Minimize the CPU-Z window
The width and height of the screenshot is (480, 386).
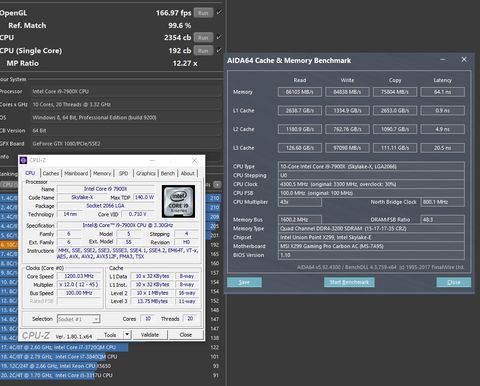click(152, 160)
